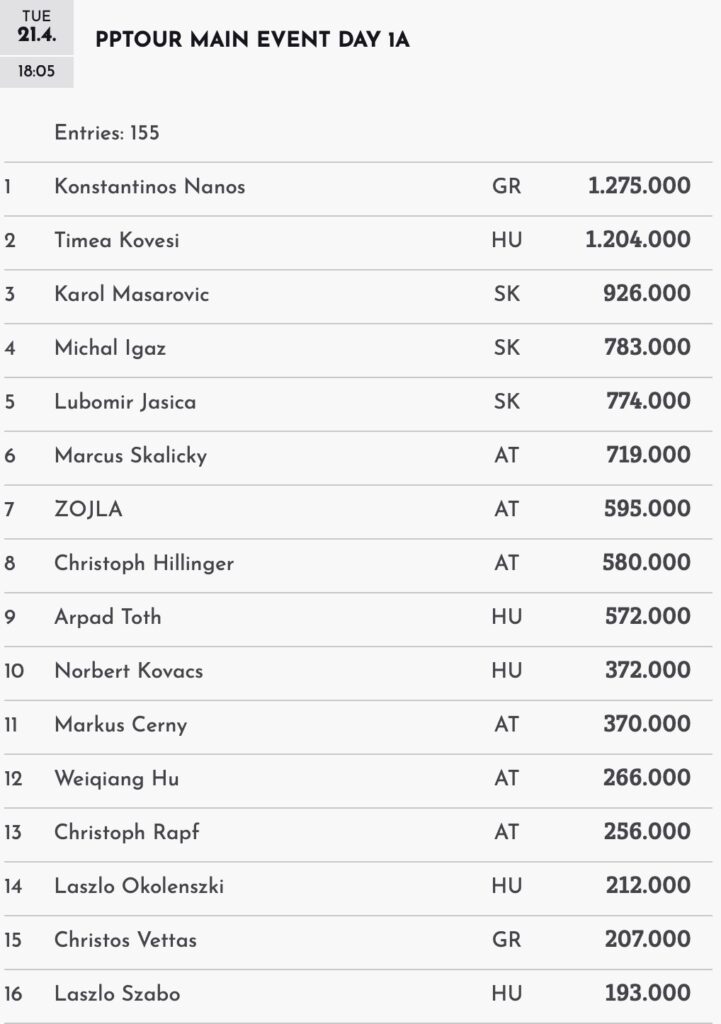The height and width of the screenshot is (1024, 721).
Task: Click the 372.000 chip count
Action: click(x=647, y=671)
